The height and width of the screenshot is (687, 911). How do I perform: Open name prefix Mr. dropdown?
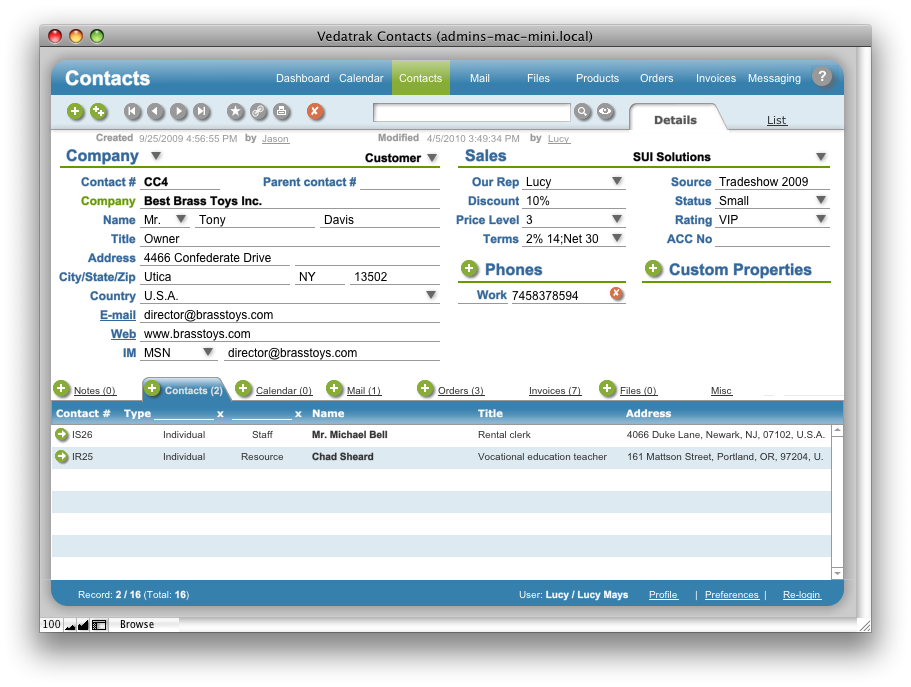click(181, 219)
